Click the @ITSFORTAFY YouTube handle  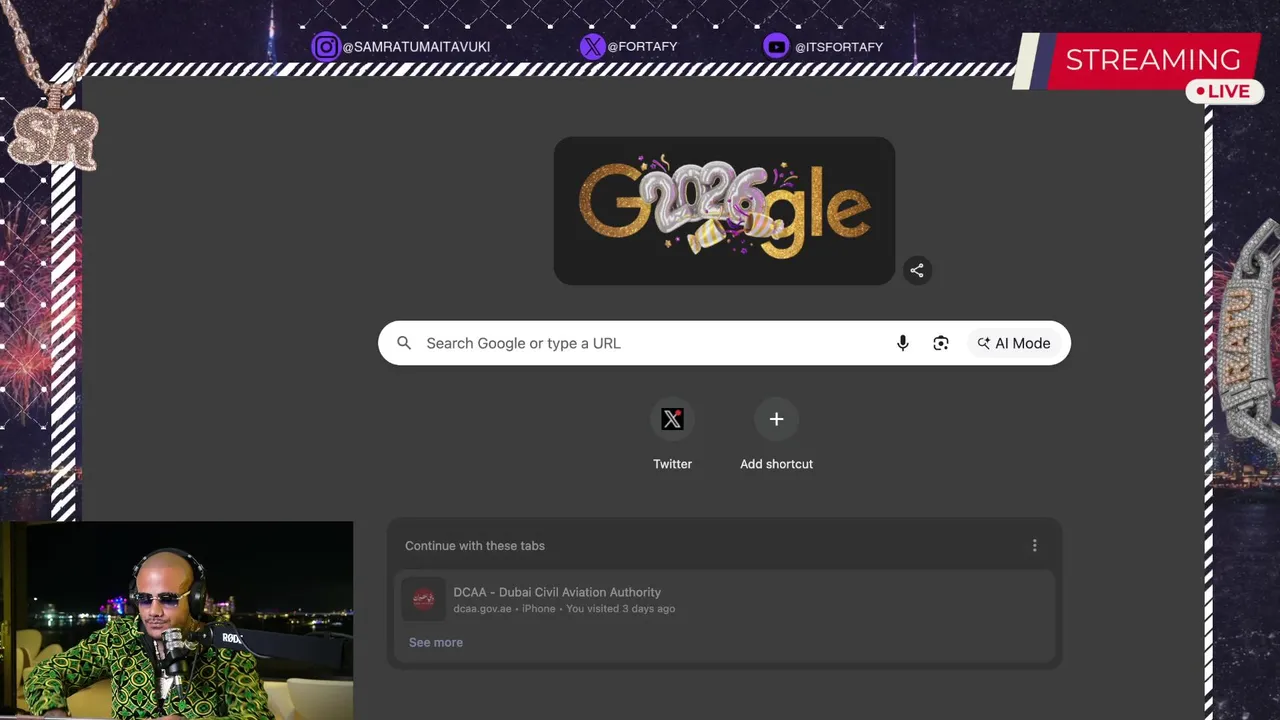click(839, 47)
